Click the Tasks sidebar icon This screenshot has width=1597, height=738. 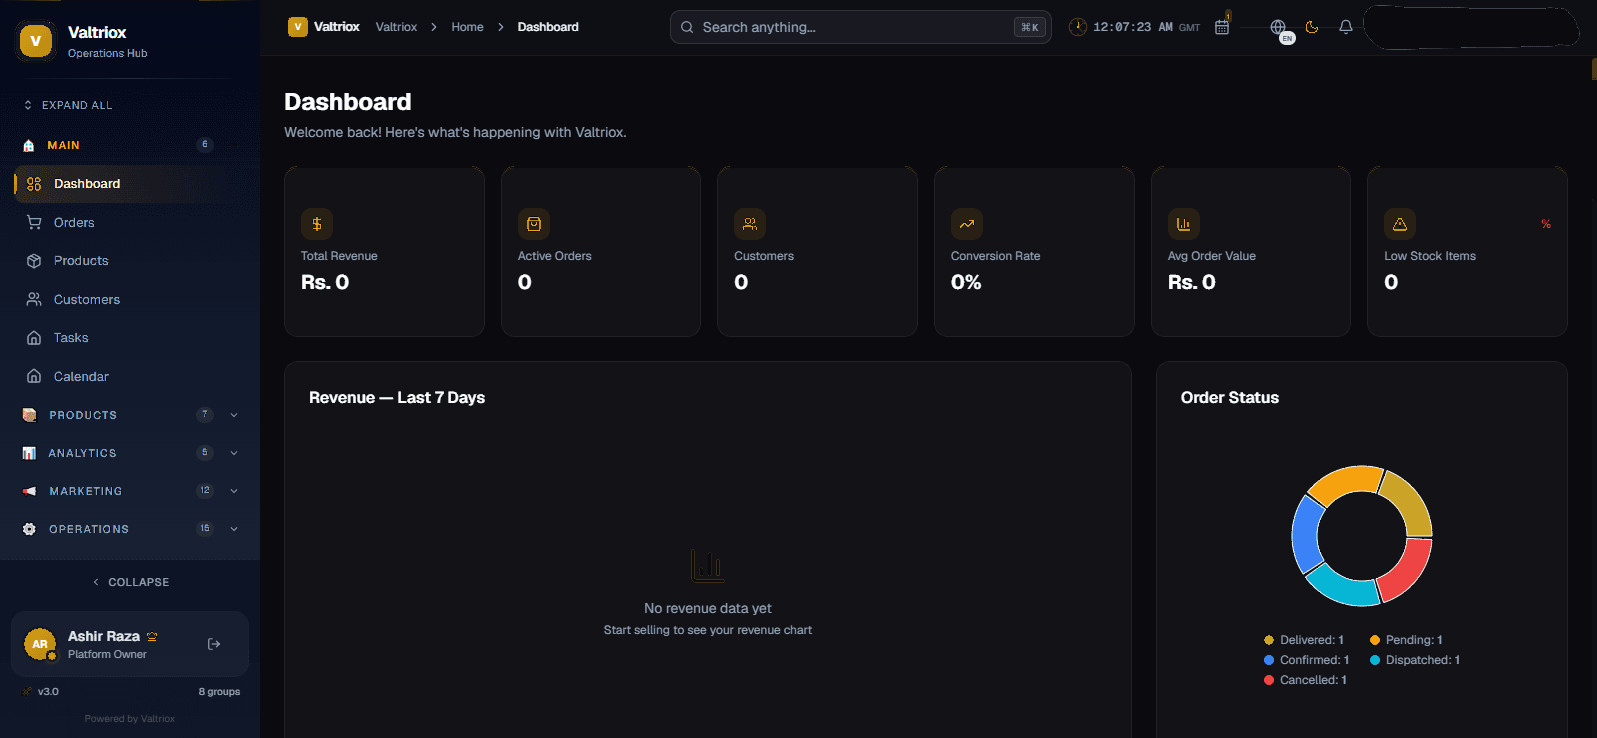34,338
